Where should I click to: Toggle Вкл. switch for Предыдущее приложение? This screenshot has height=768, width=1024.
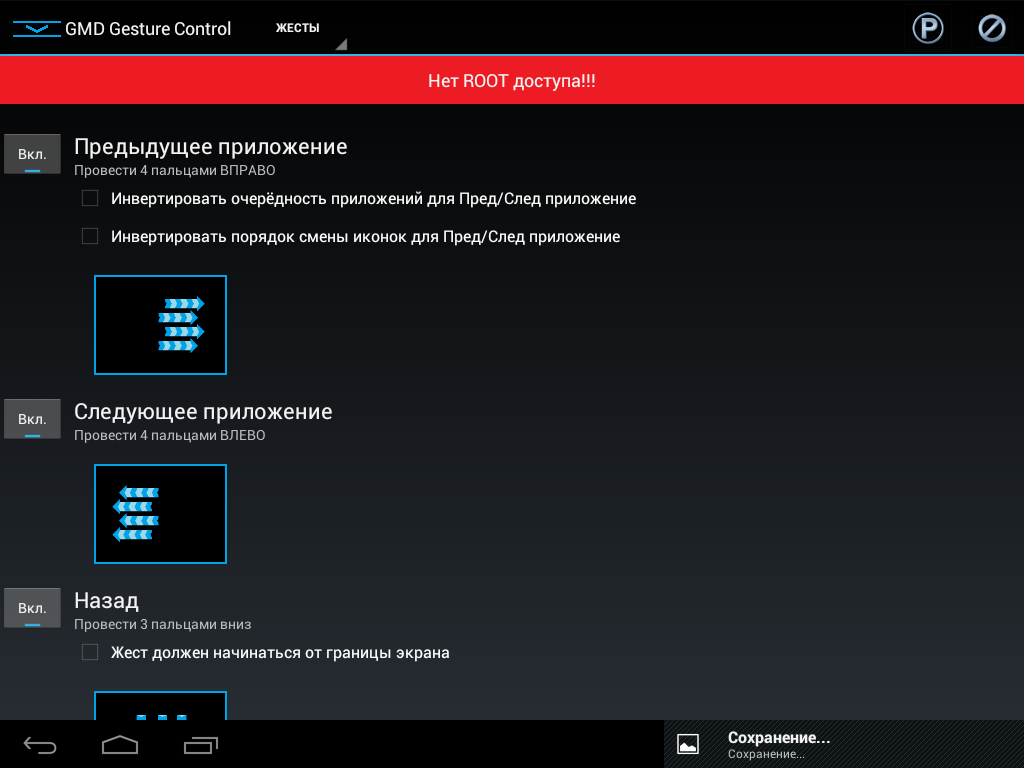click(32, 154)
